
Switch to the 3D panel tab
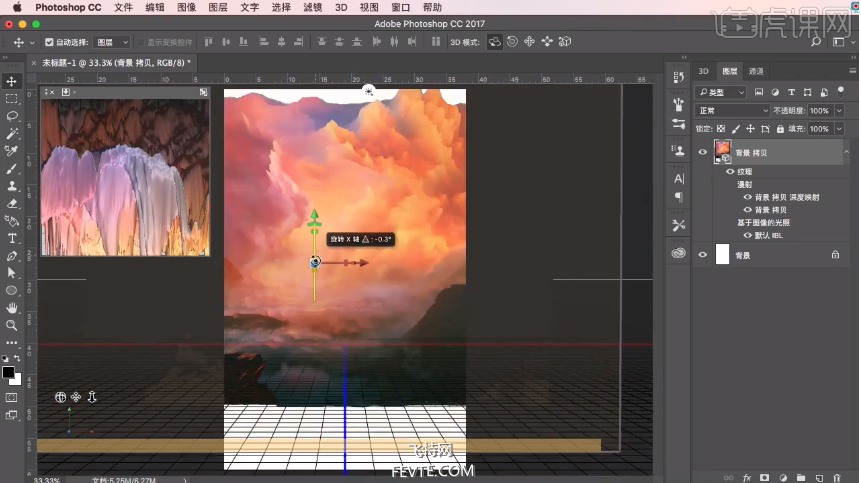point(703,72)
